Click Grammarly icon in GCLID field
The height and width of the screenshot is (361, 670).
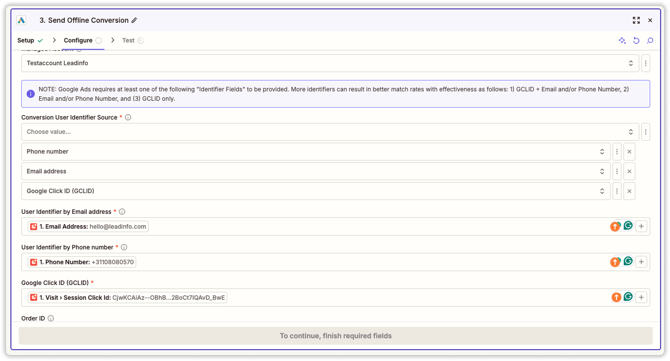pos(628,296)
